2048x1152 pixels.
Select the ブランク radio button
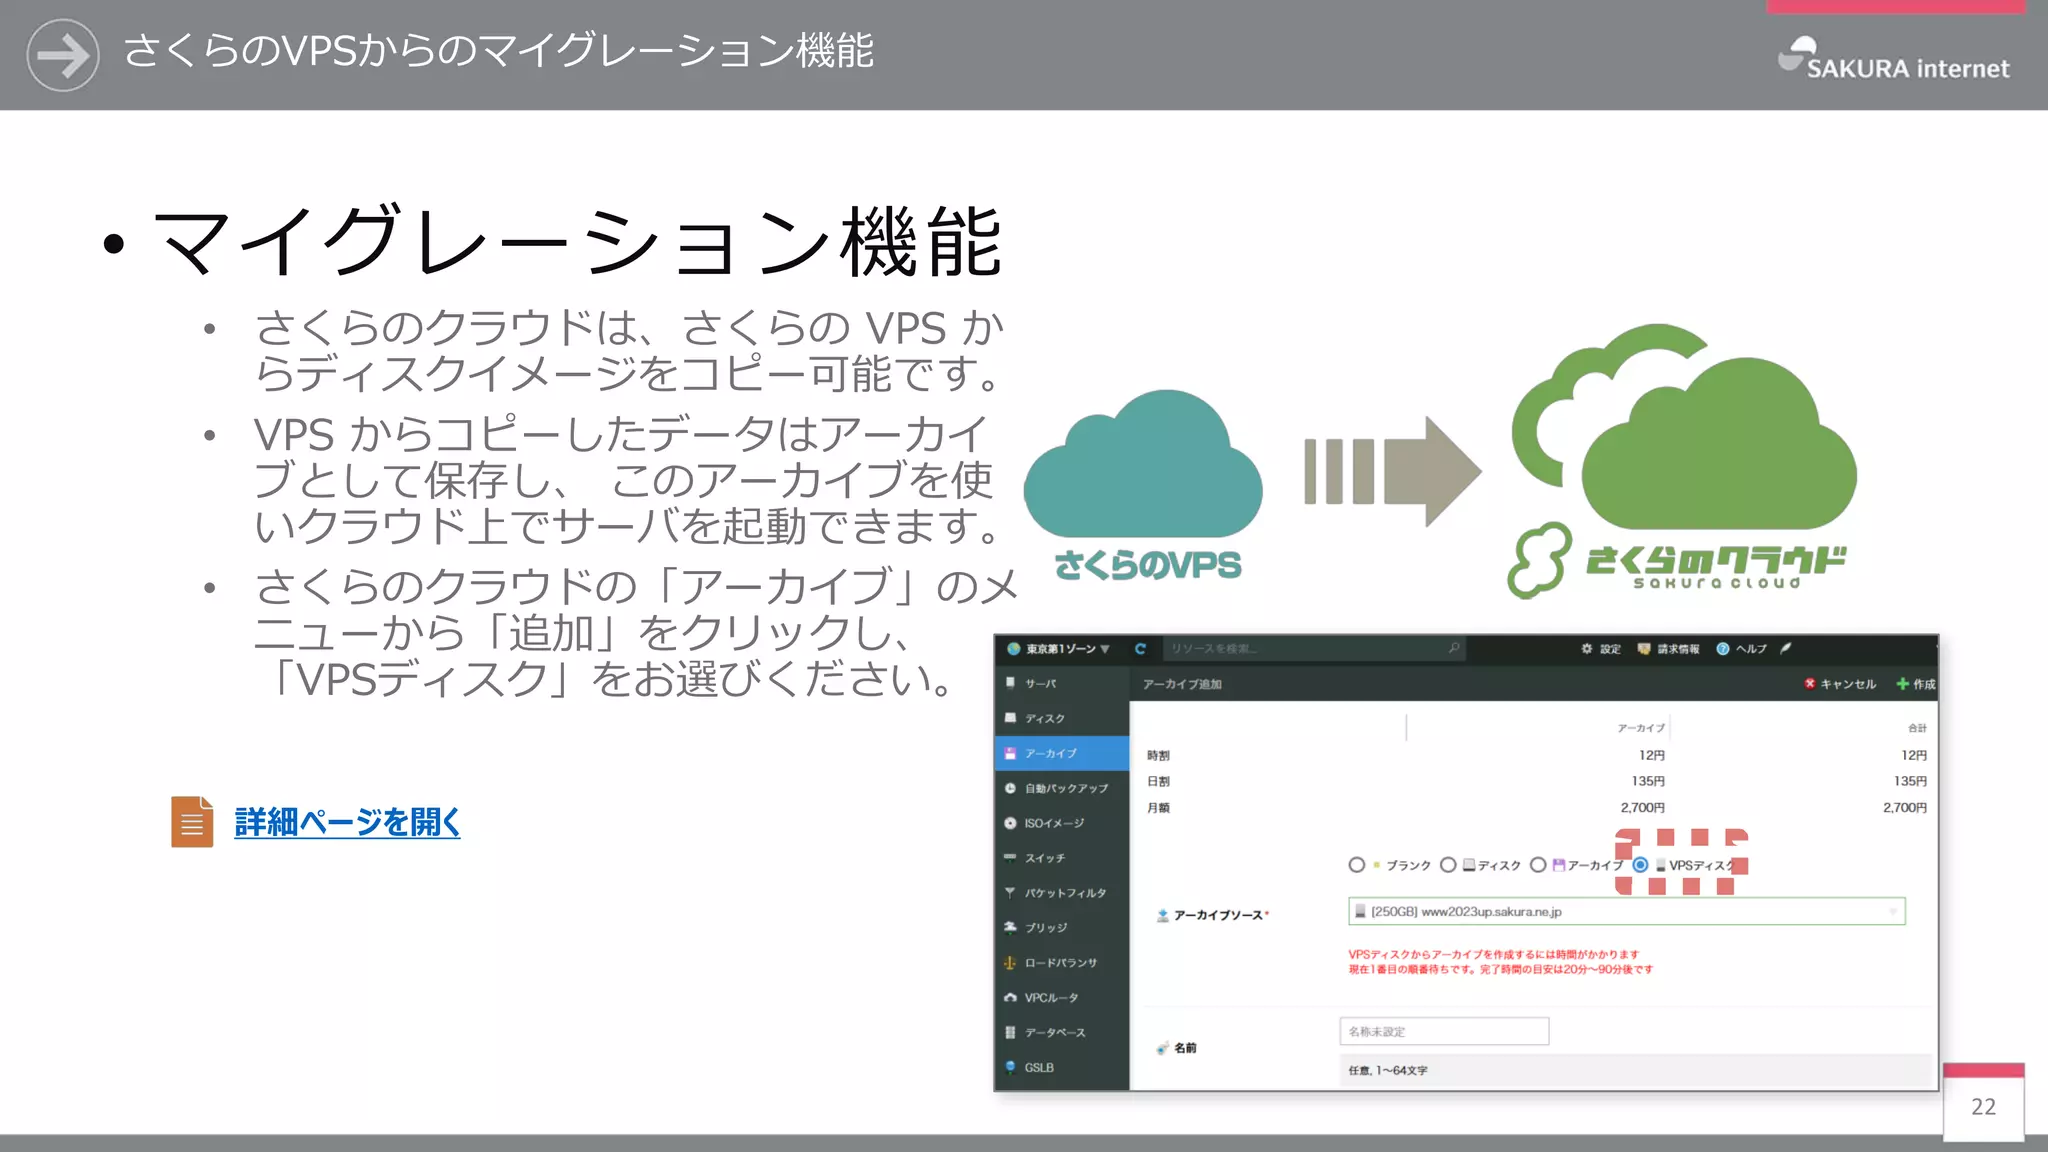click(1356, 865)
